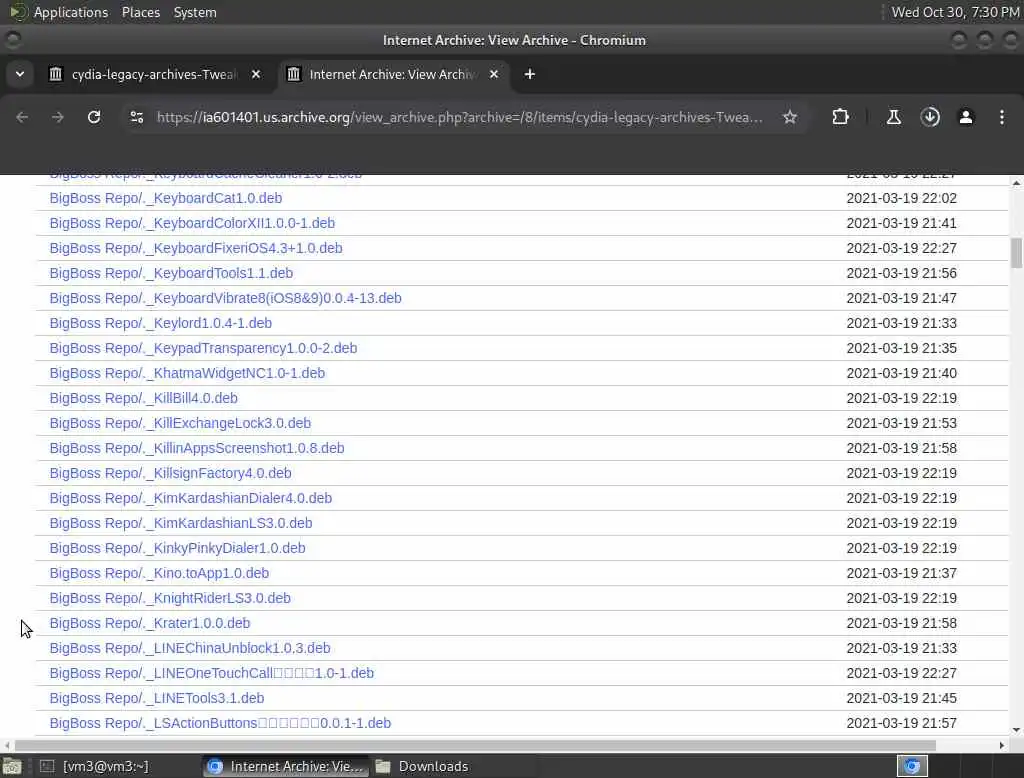
Task: Open the Places menu
Action: tap(141, 12)
